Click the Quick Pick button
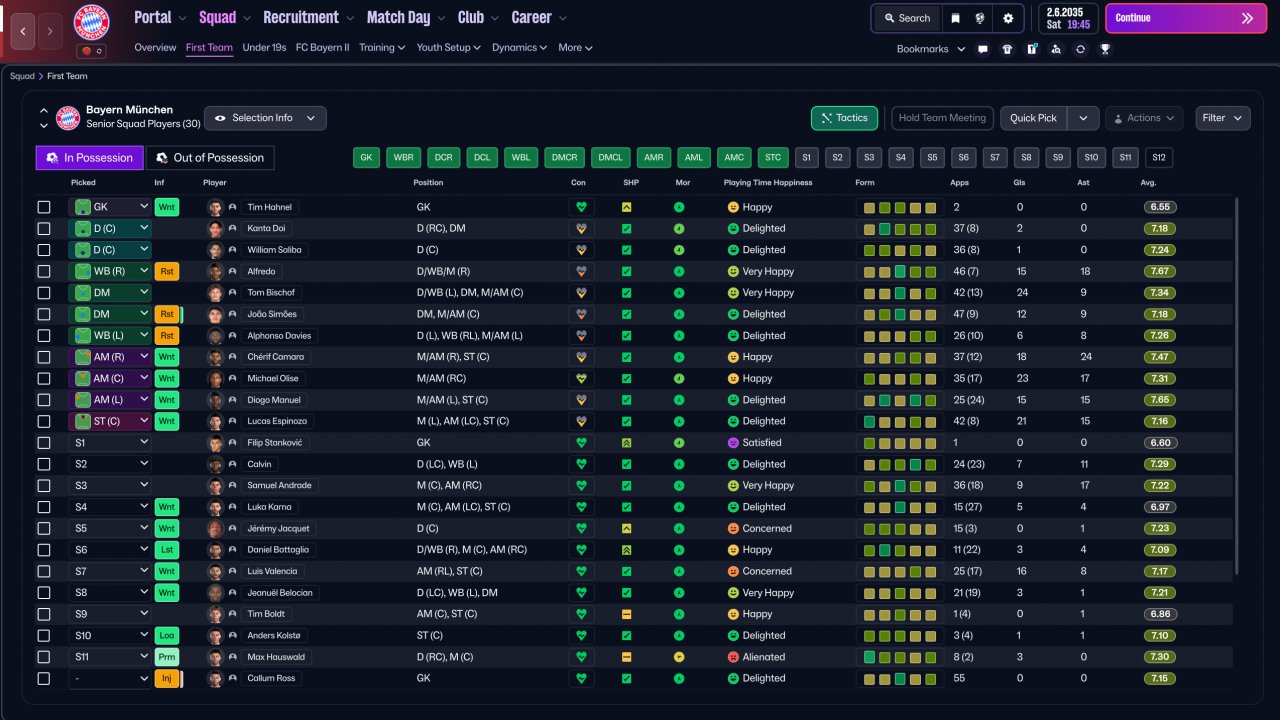This screenshot has width=1280, height=720. [1034, 118]
